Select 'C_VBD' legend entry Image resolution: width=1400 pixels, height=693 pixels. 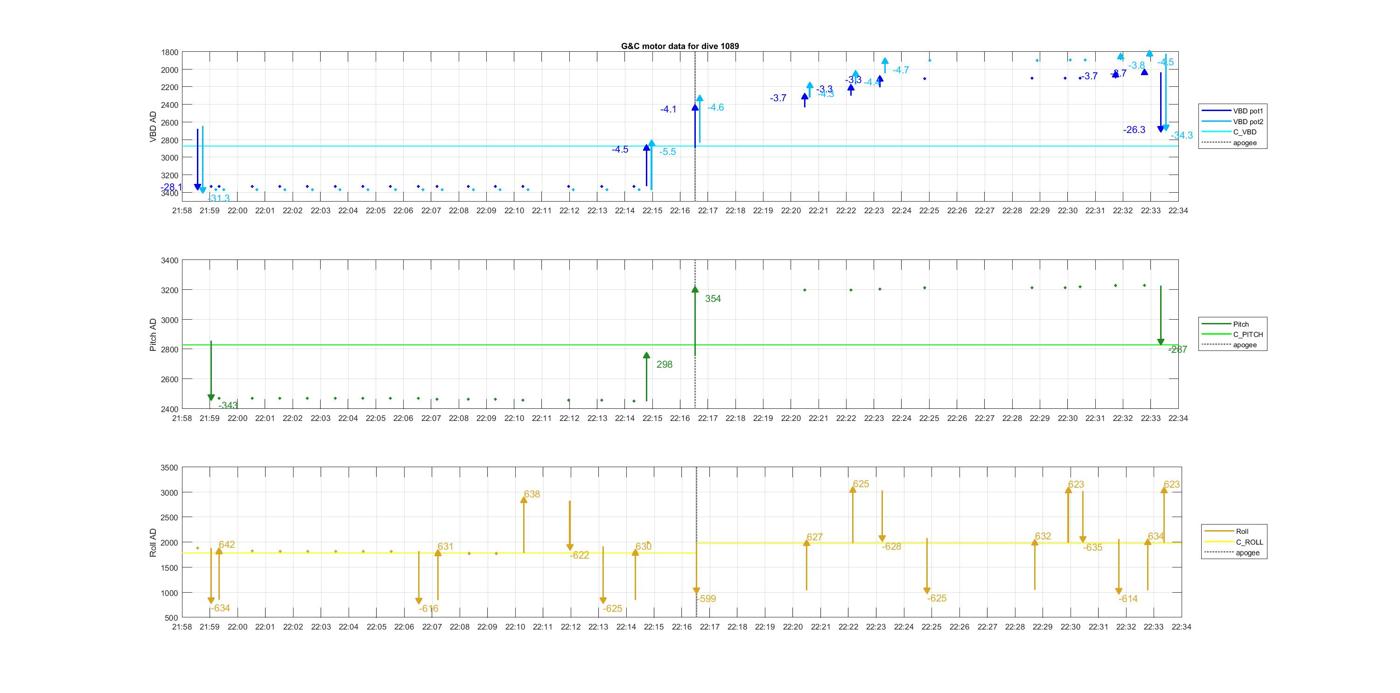coord(1244,132)
